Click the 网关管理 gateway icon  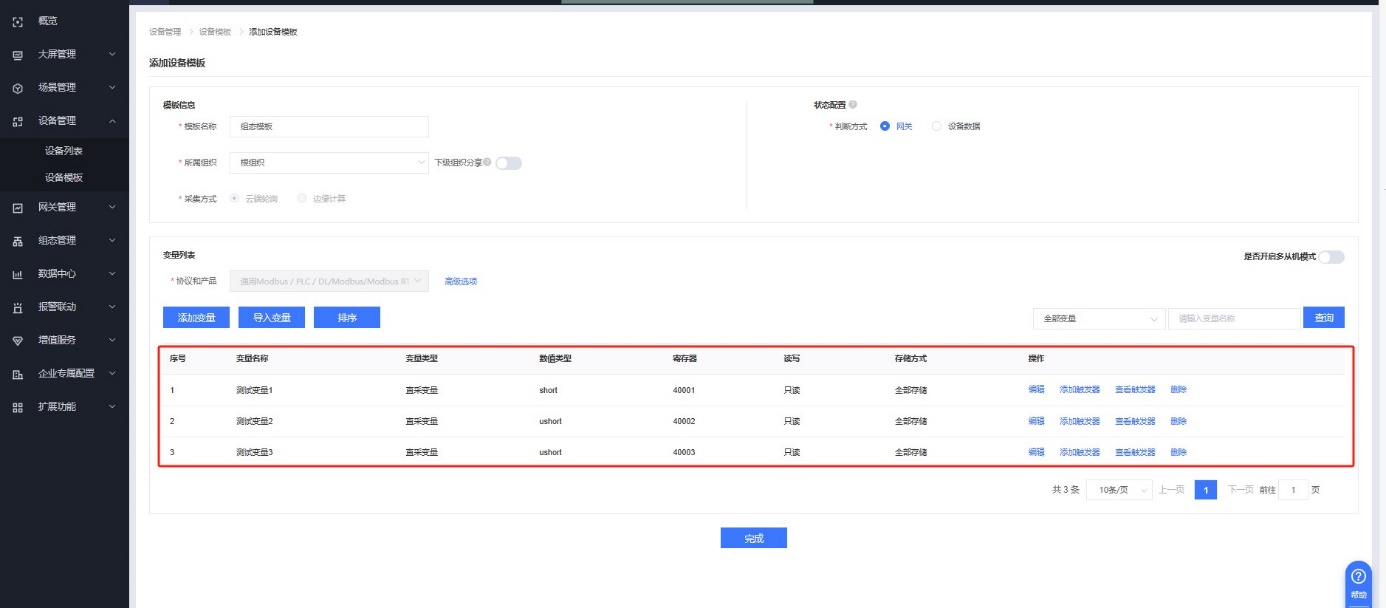pyautogui.click(x=17, y=208)
